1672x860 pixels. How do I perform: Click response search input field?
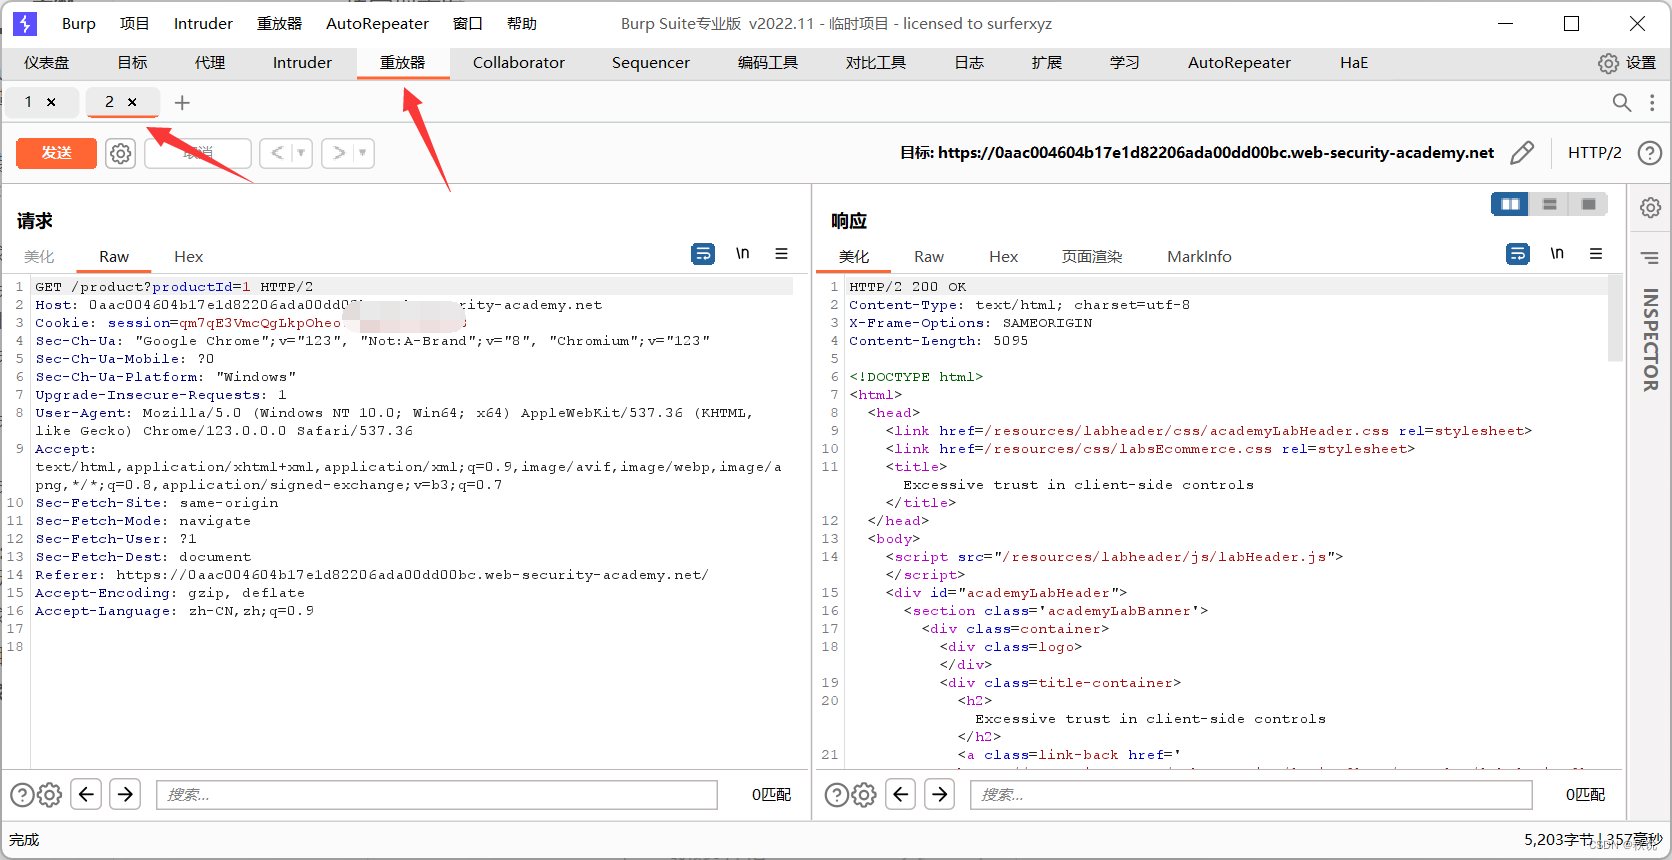1251,795
